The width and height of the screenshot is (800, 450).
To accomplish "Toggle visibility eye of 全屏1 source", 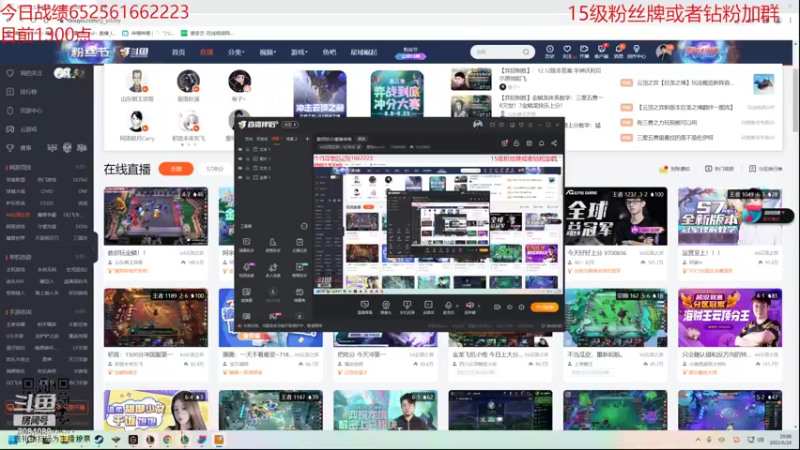I will point(240,178).
